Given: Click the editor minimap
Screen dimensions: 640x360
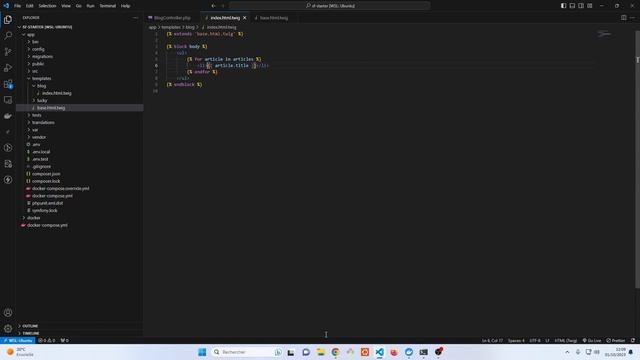Looking at the screenshot, I should 604,34.
